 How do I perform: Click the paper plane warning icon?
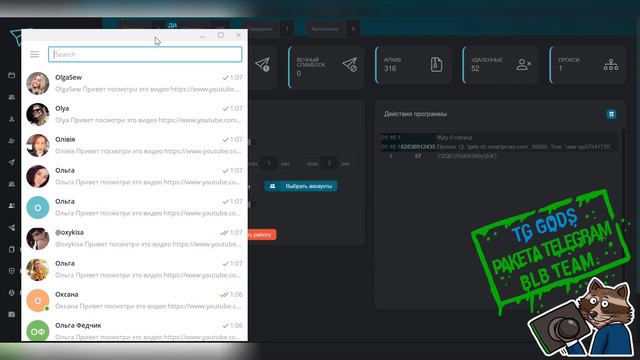click(x=262, y=64)
